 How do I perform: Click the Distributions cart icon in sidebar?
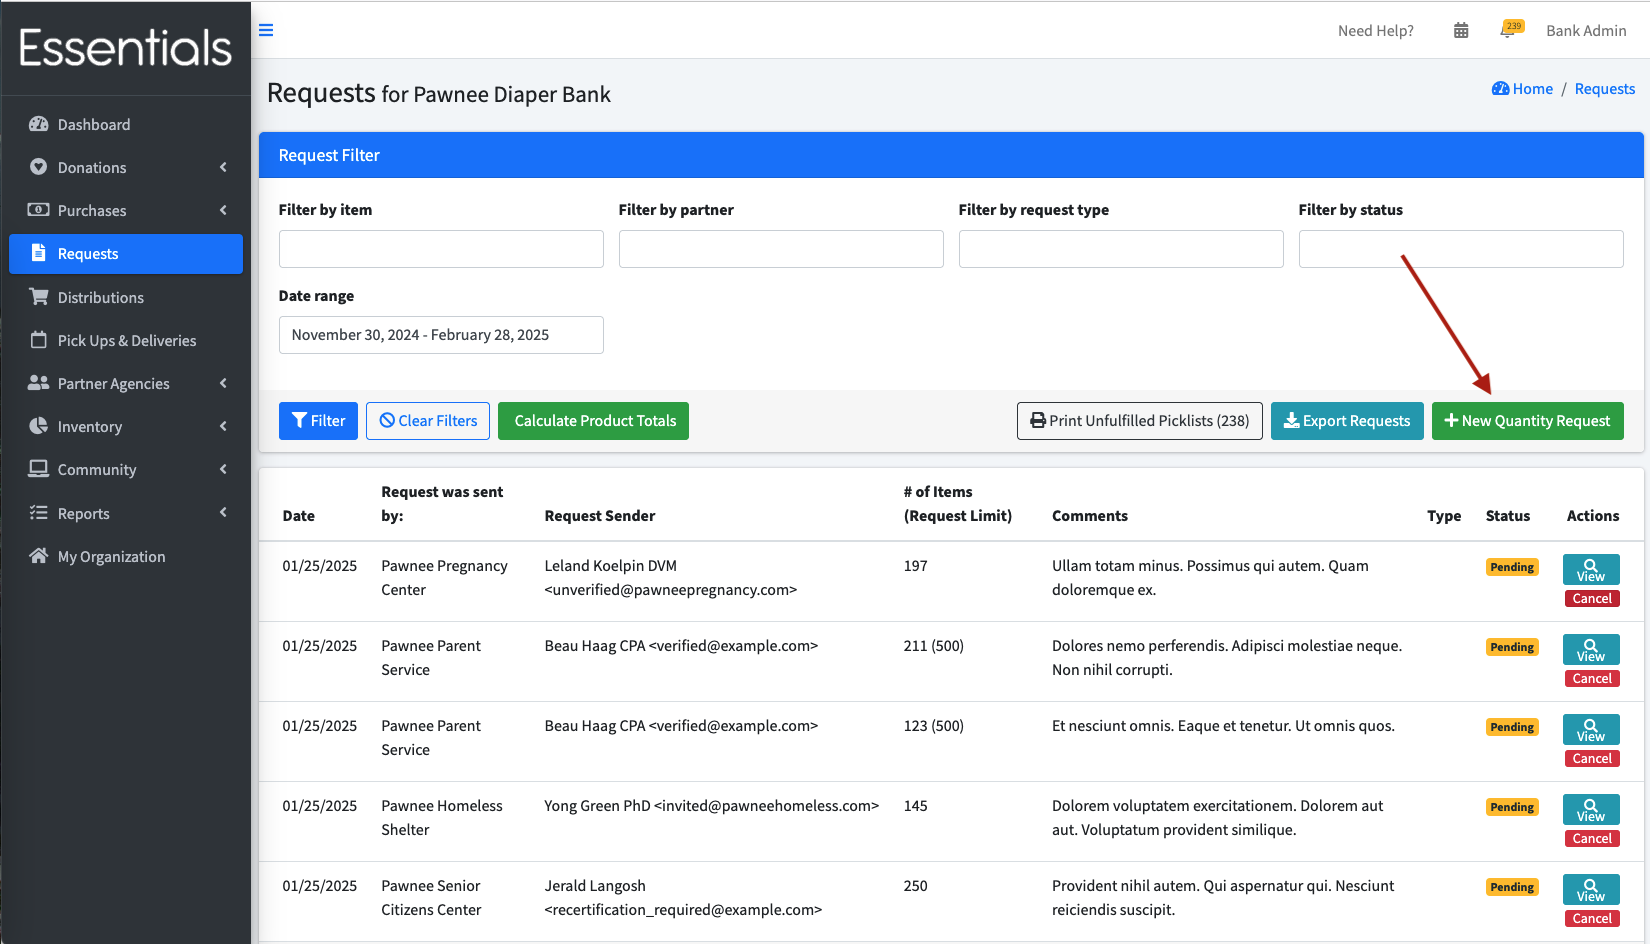(39, 297)
